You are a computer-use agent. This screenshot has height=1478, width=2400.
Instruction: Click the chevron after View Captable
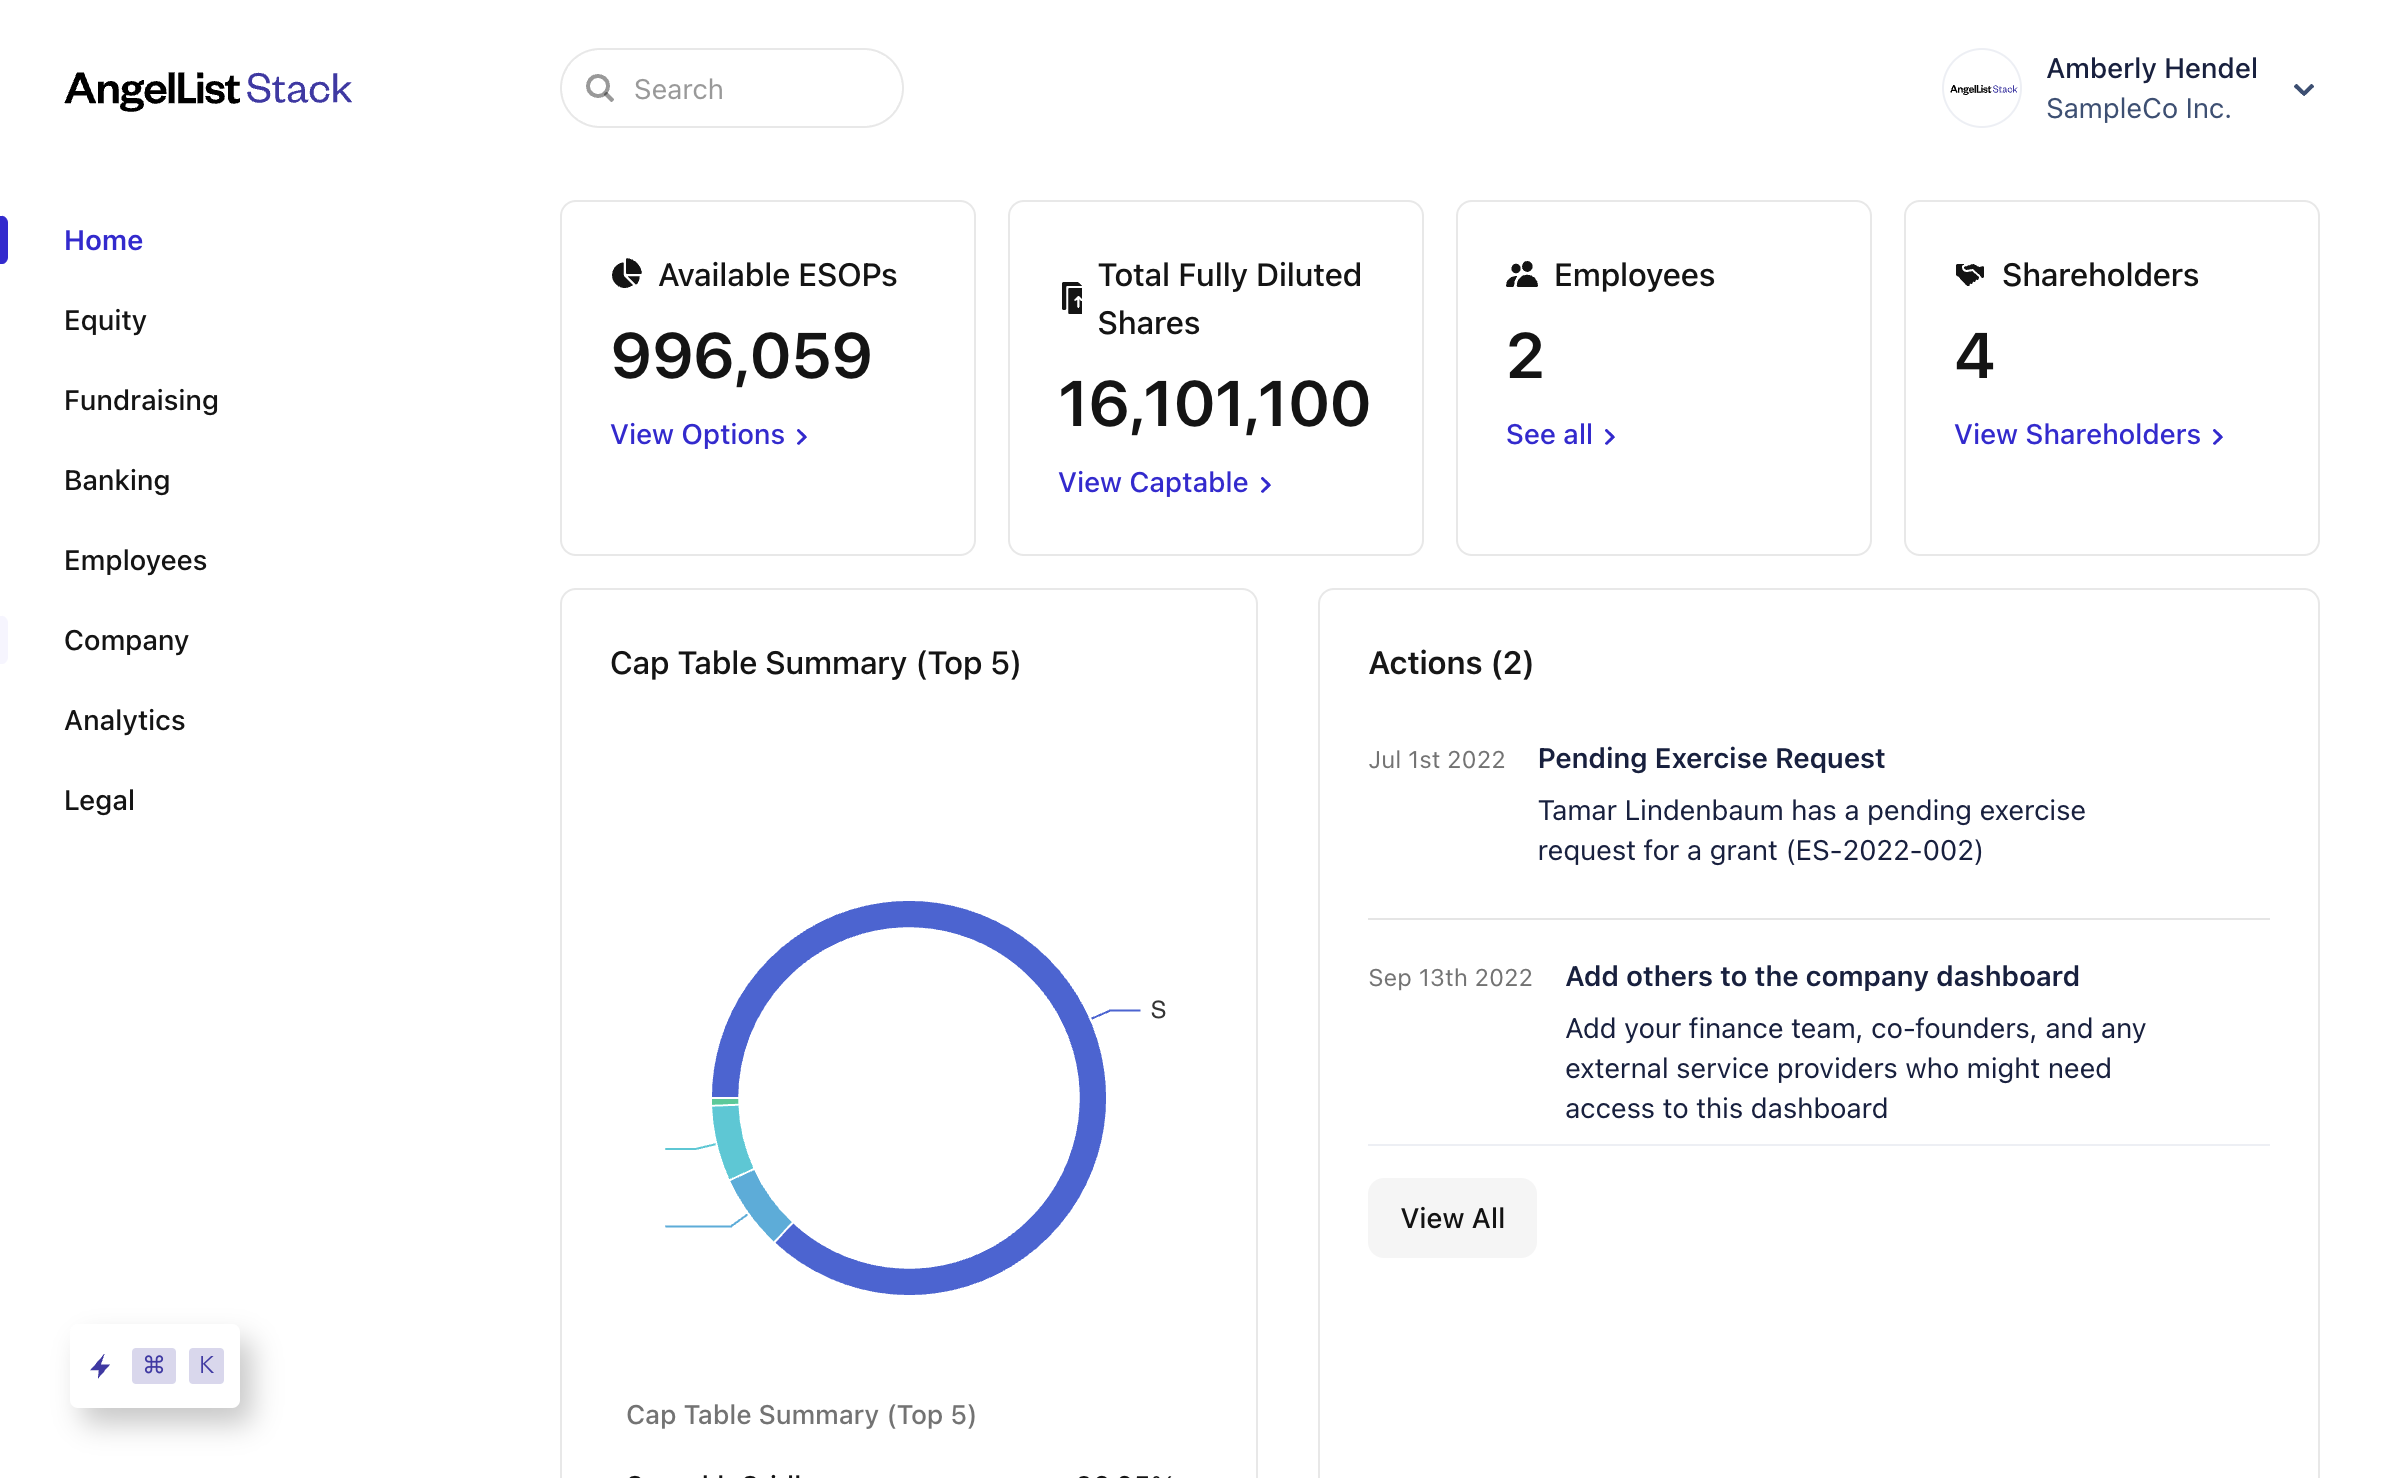click(x=1265, y=484)
